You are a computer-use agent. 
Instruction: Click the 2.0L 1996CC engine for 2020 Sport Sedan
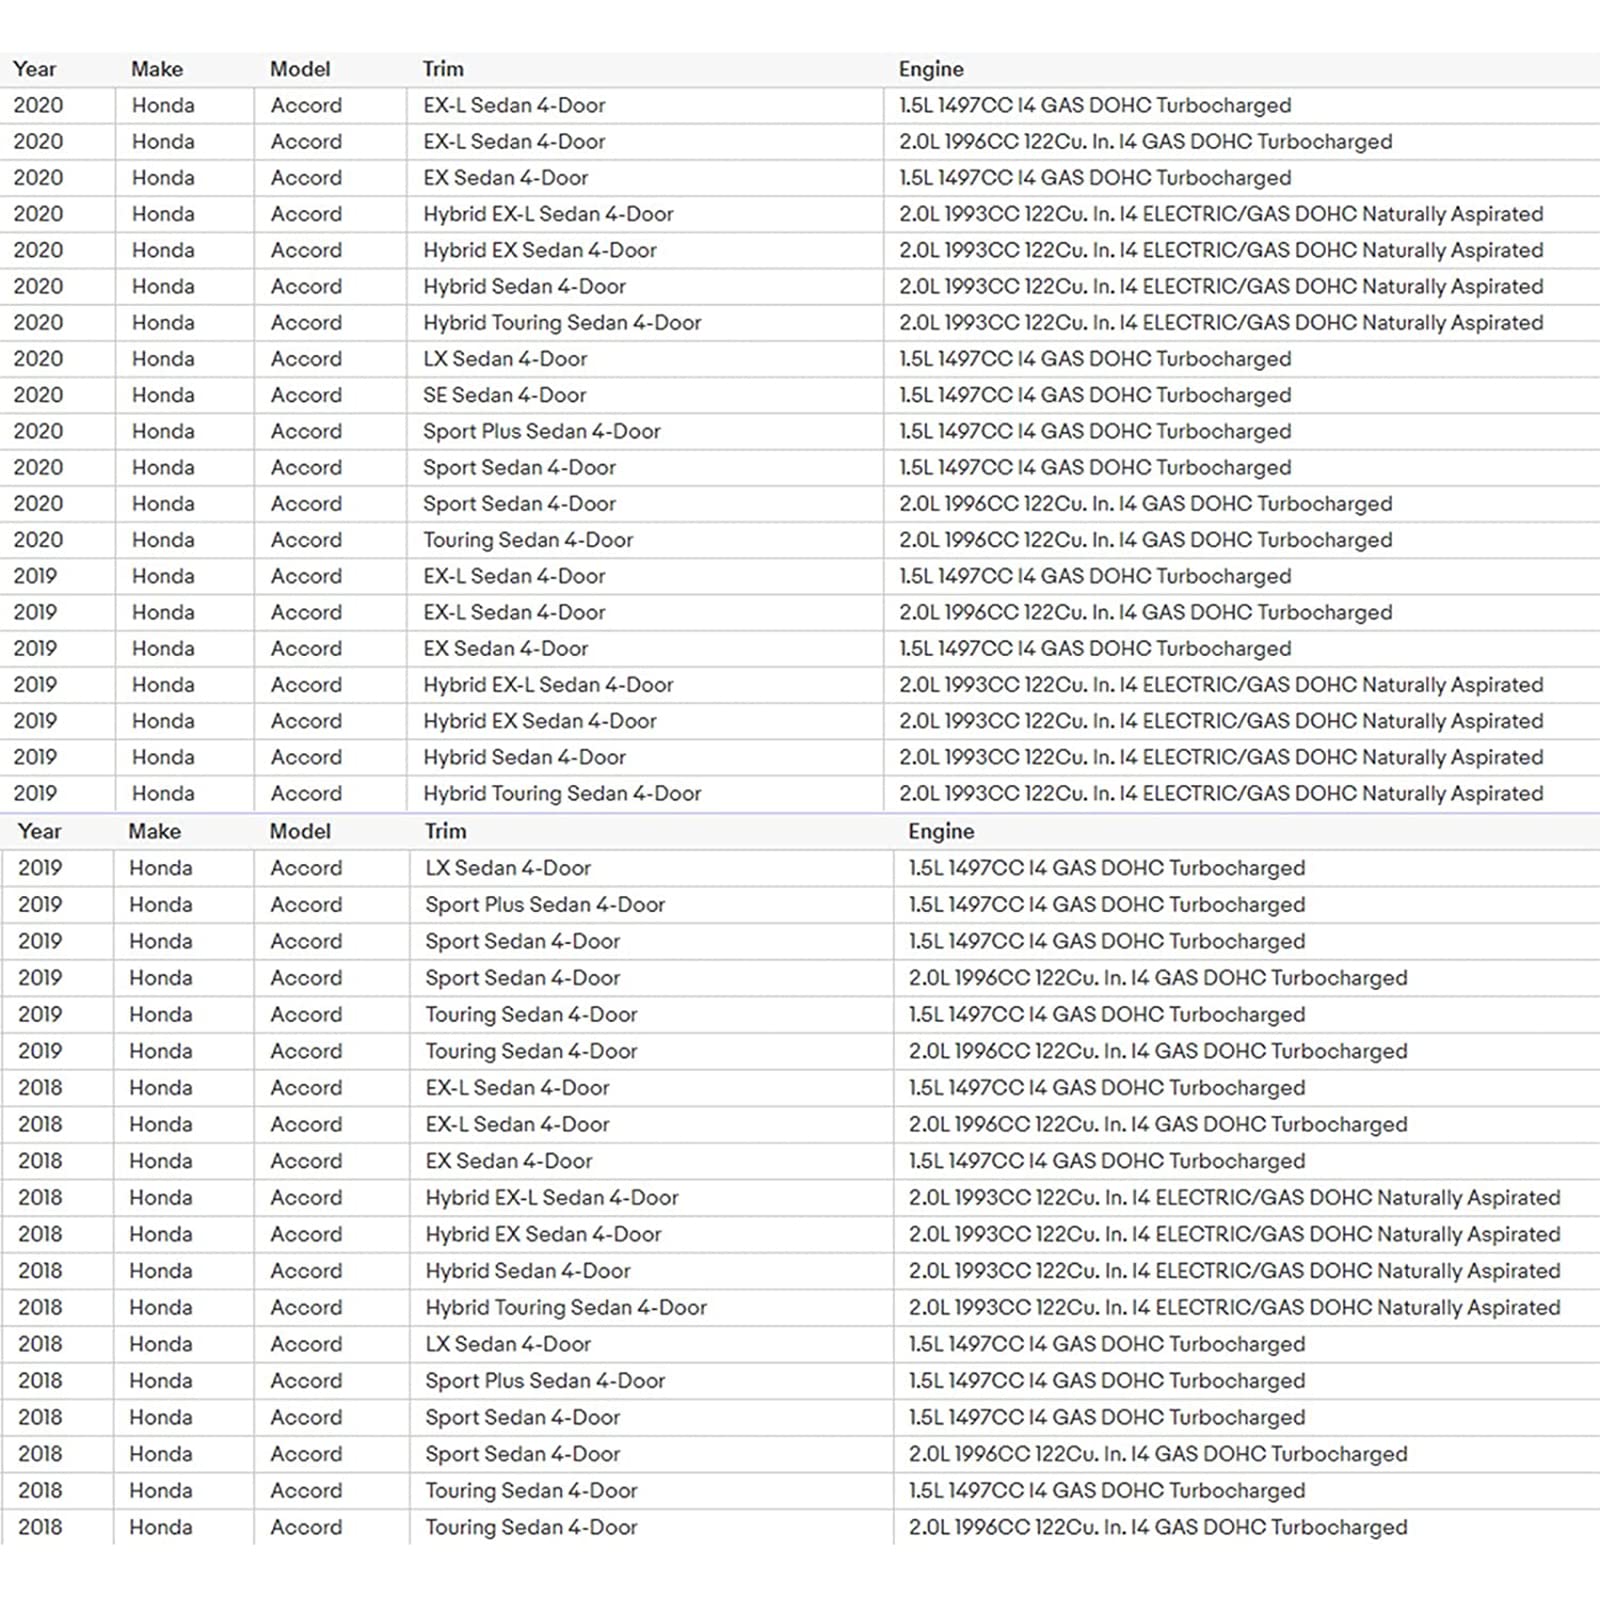pyautogui.click(x=1242, y=504)
